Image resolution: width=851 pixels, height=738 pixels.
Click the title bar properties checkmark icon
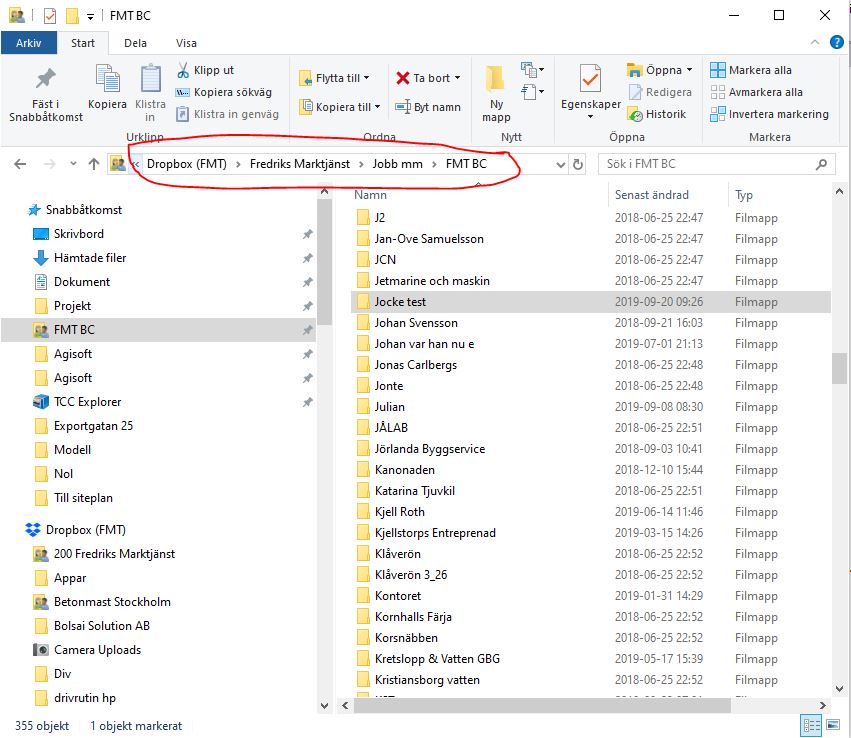[49, 16]
